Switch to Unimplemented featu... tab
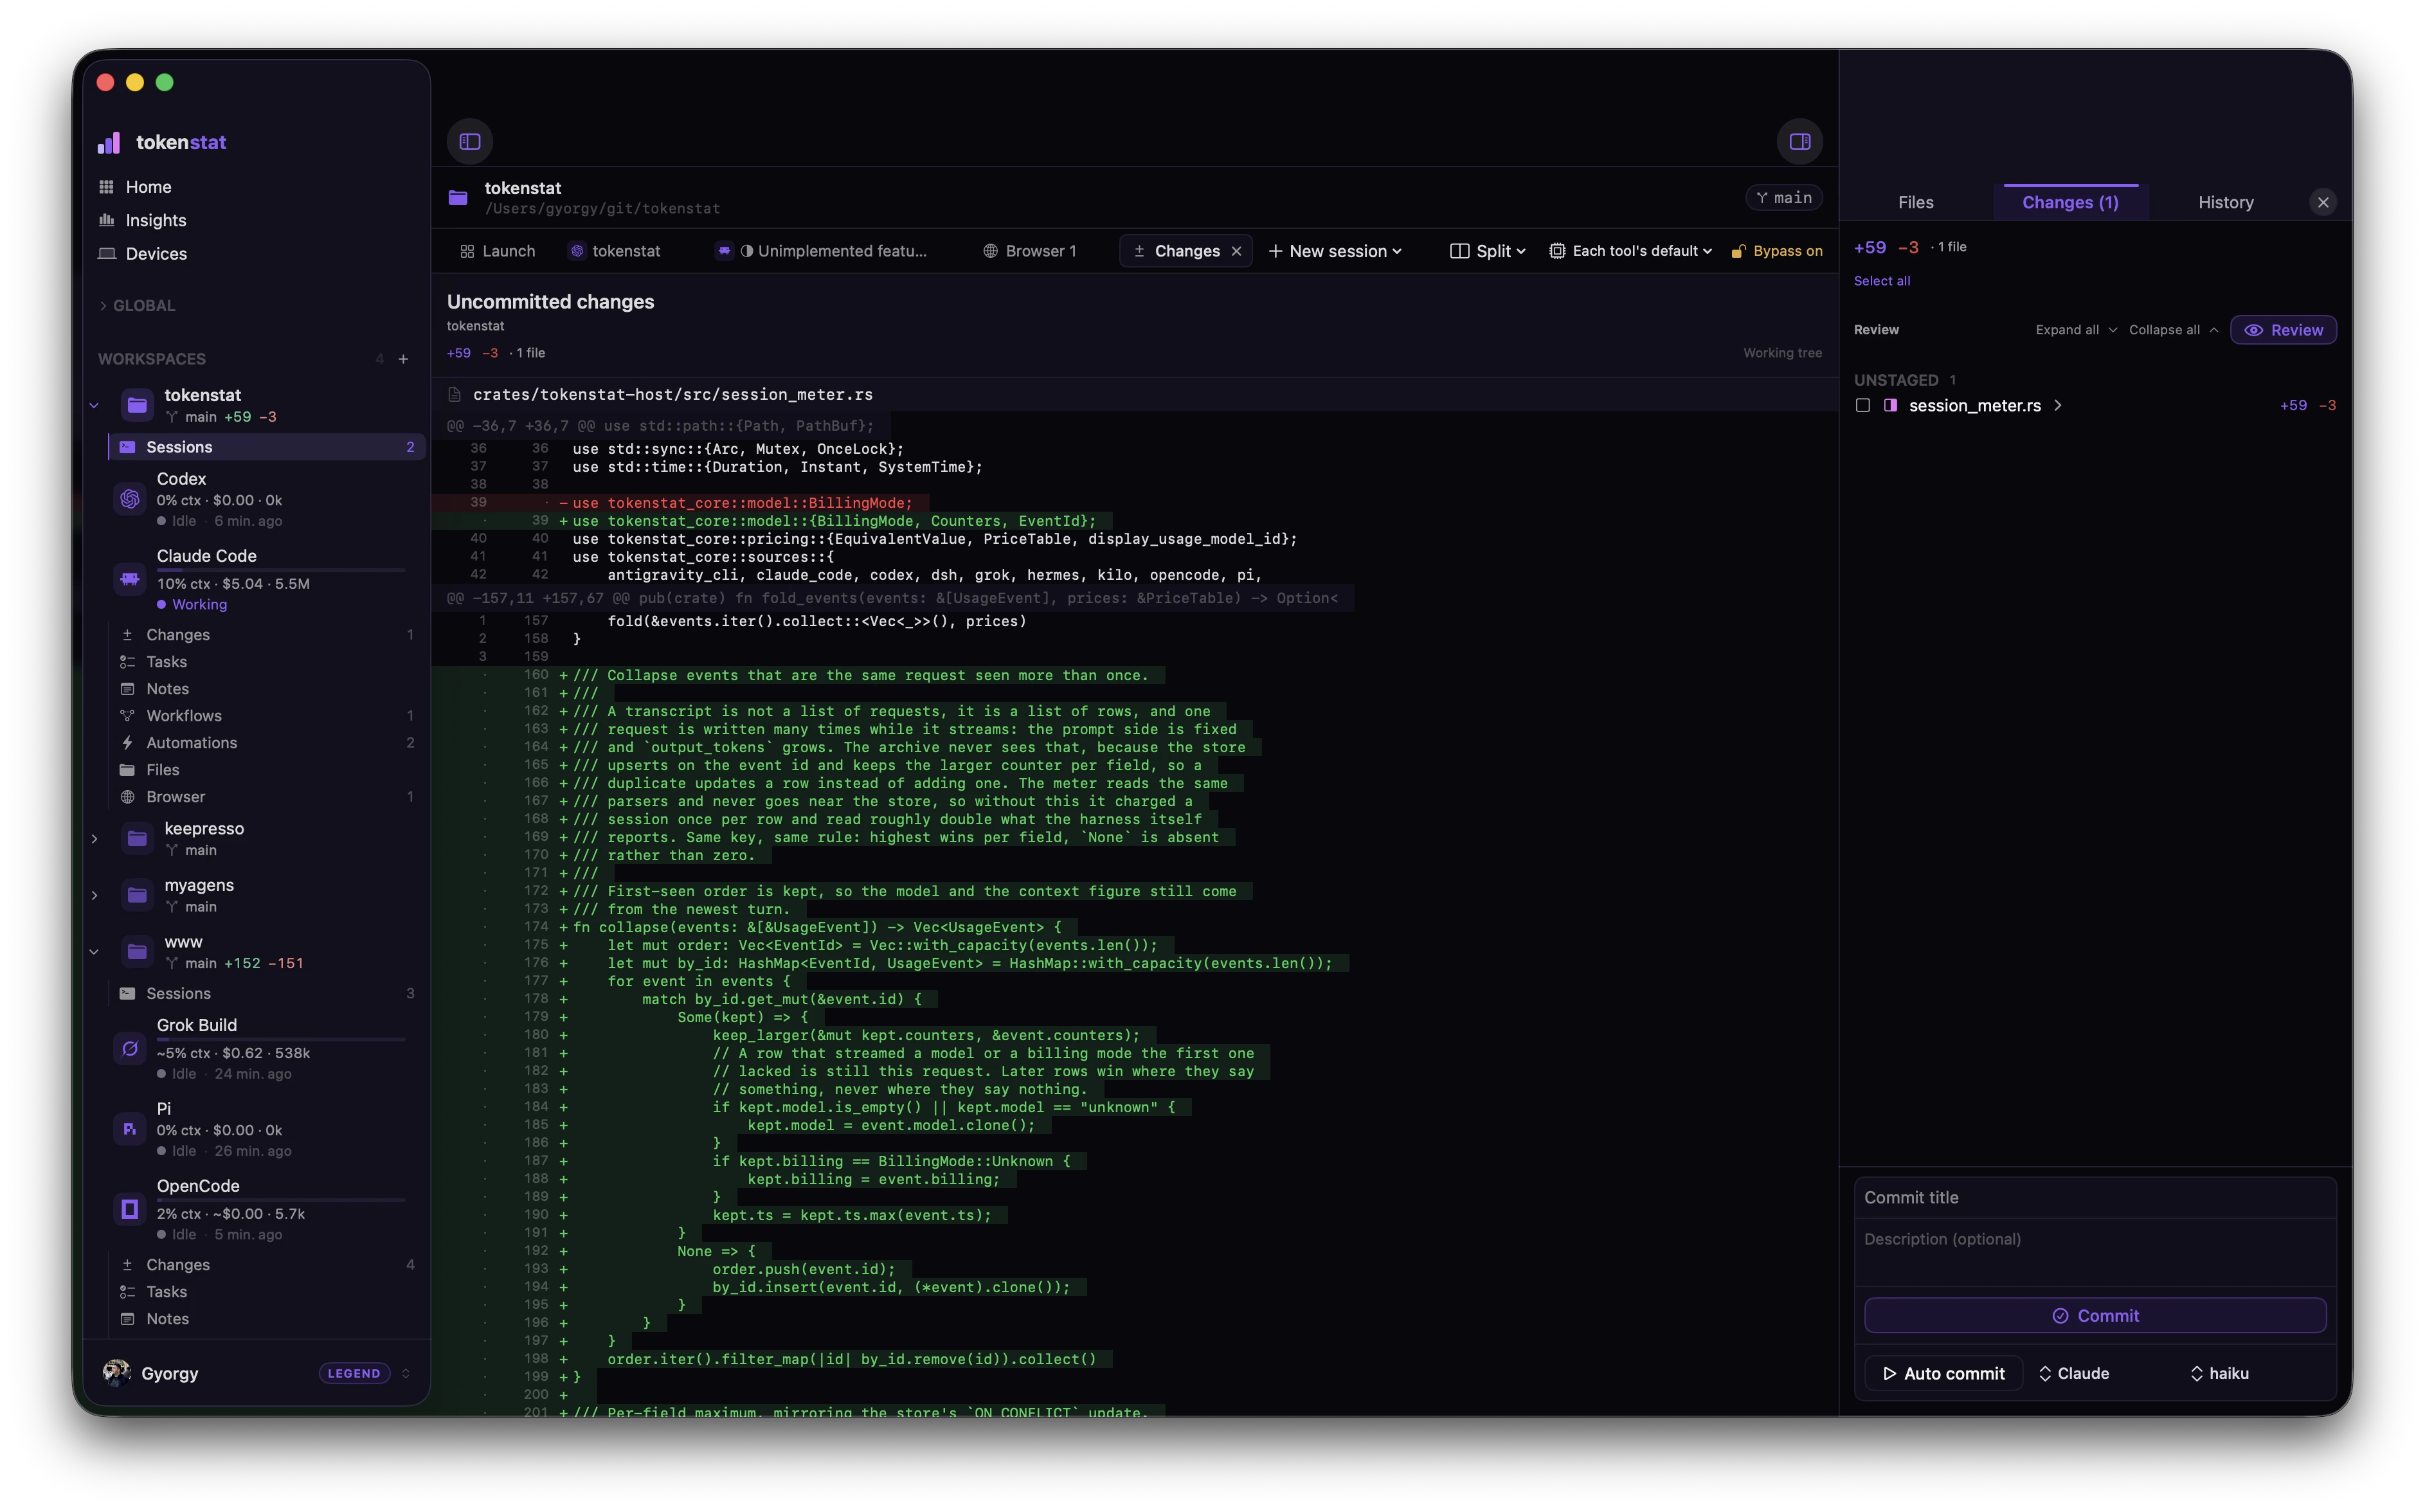Screen dimensions: 2425x1512 822,251
